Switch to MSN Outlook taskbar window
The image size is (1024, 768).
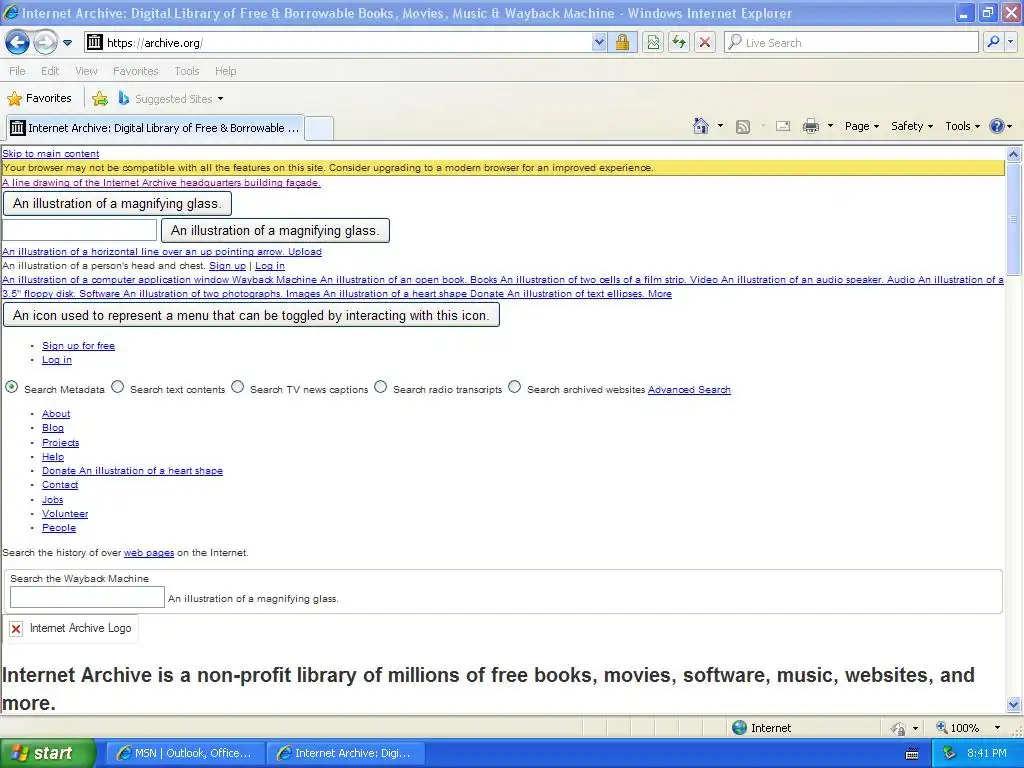[x=184, y=753]
